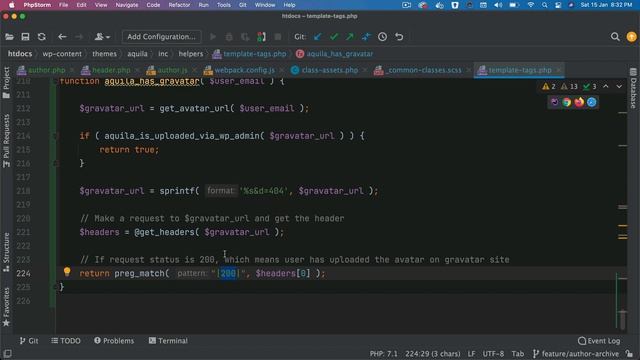Open the Pull Requests tool window
This screenshot has width=640, height=360.
click(x=6, y=141)
